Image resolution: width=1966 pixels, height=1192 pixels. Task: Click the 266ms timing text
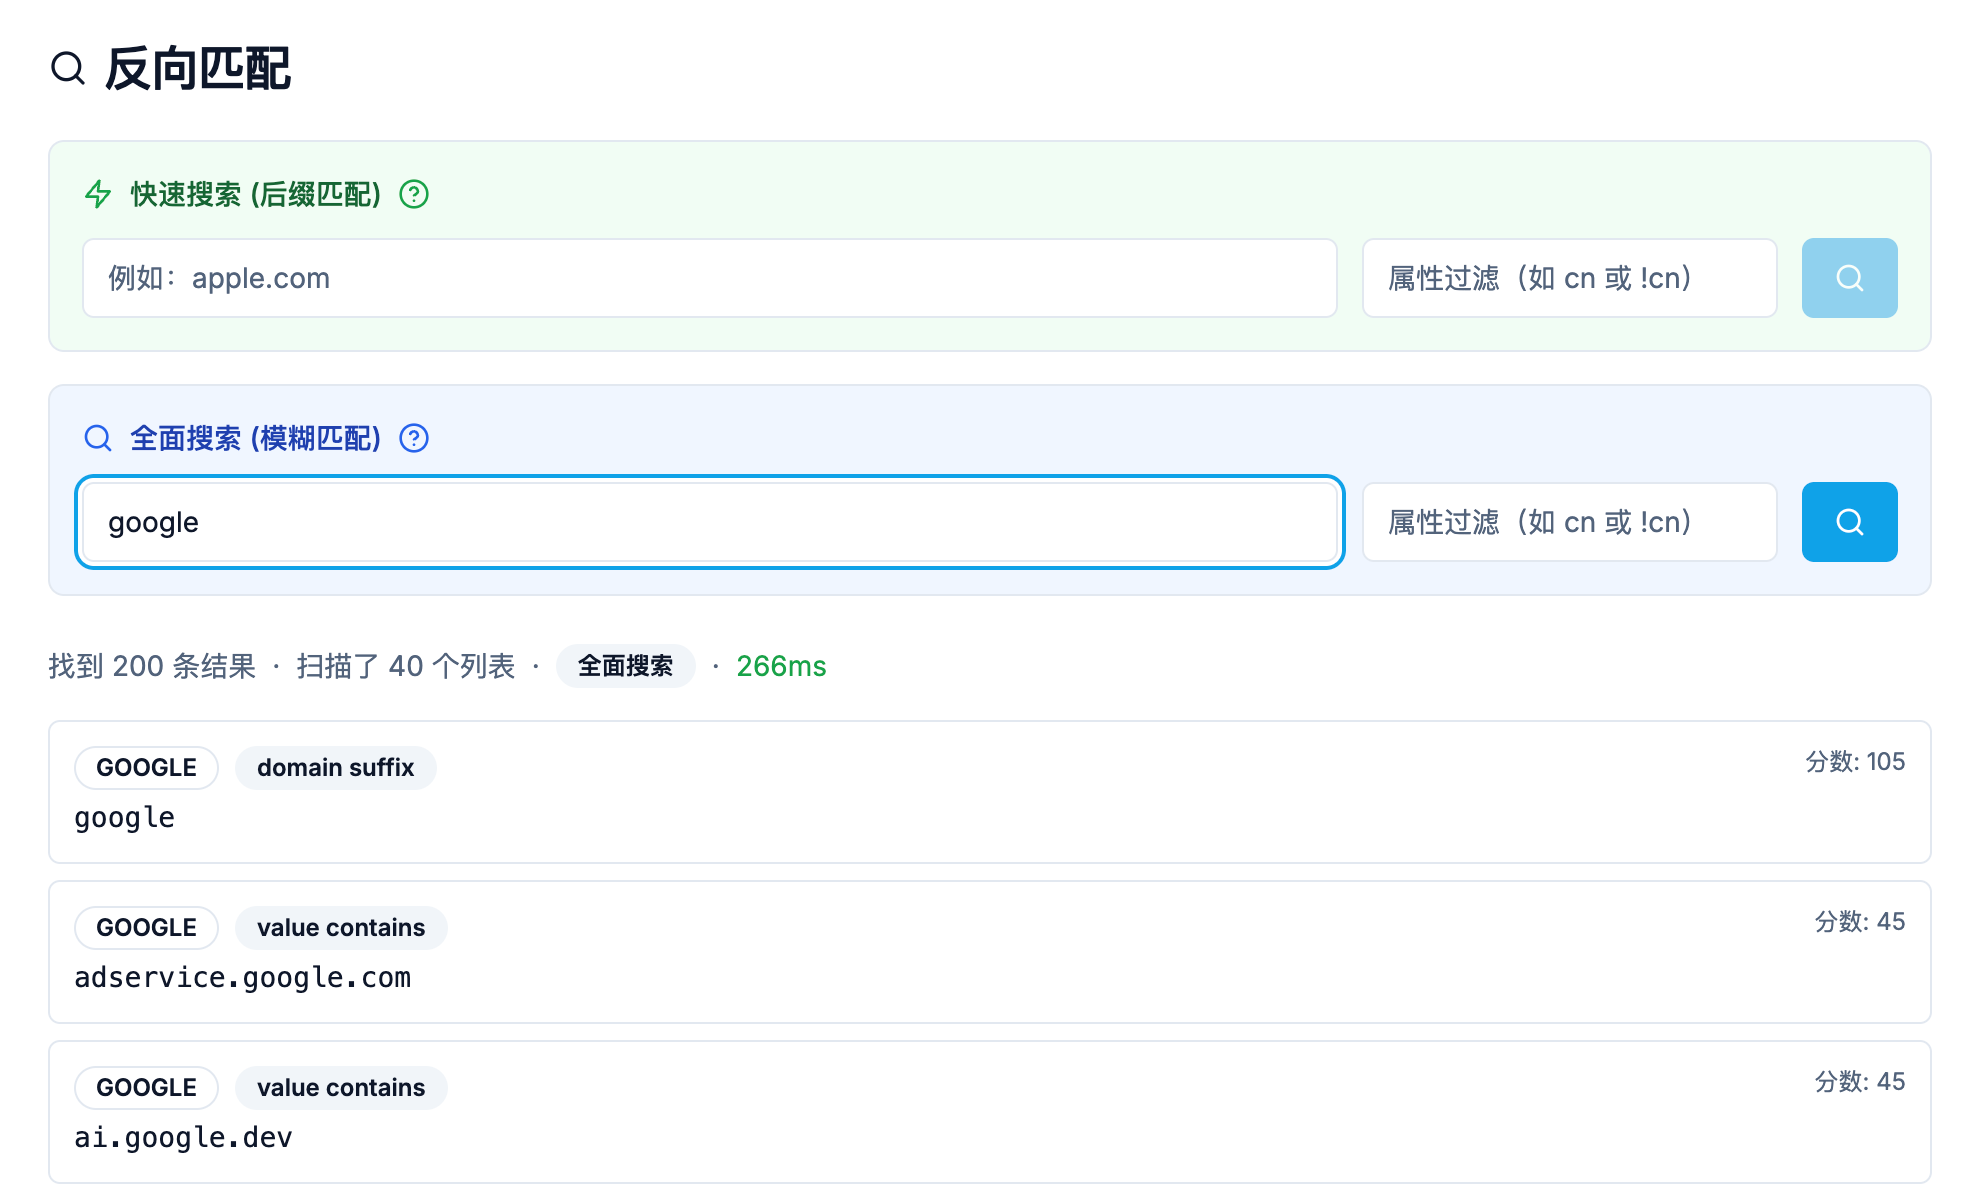(781, 666)
